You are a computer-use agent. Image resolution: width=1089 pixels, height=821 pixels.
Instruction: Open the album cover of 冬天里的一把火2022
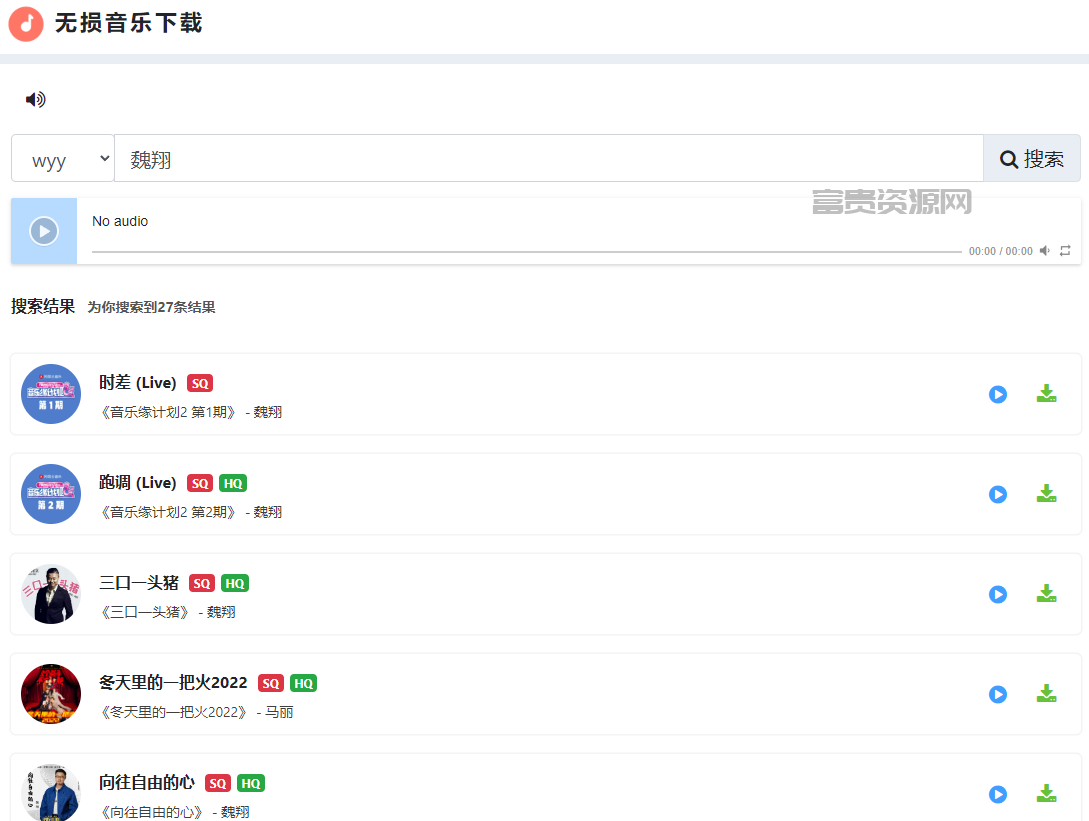pos(51,694)
